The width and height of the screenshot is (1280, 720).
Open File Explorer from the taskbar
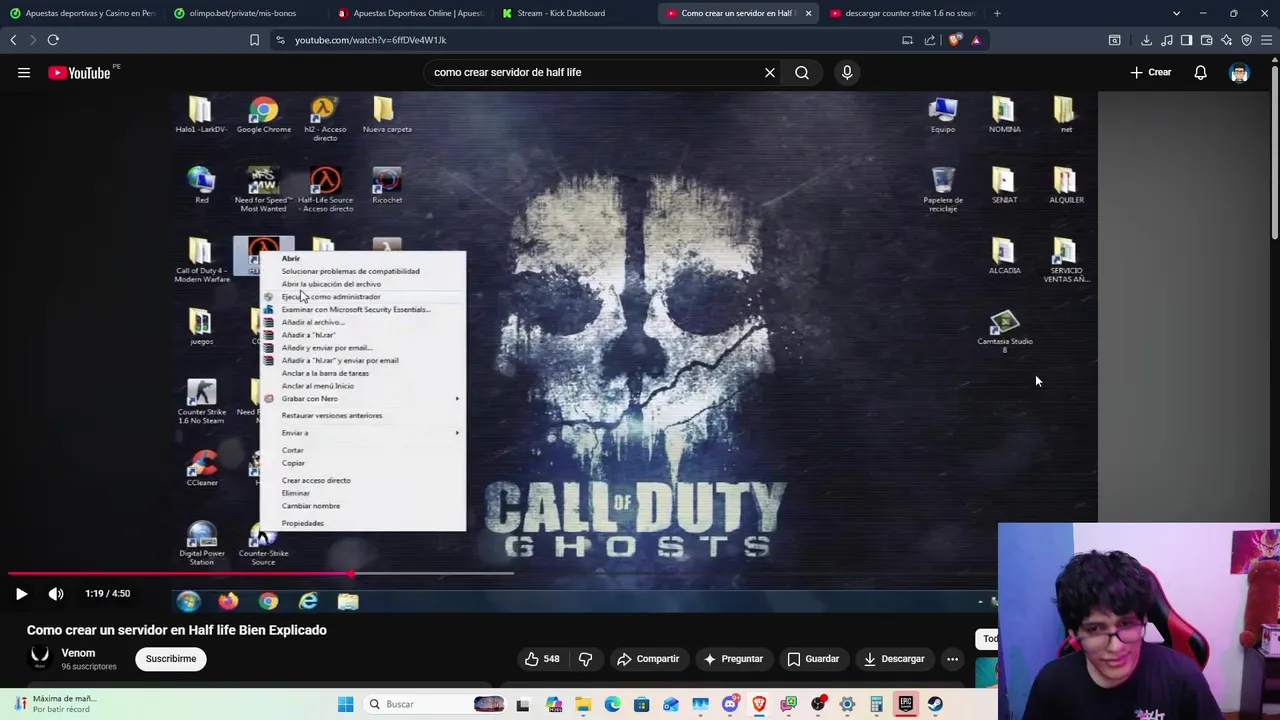click(x=583, y=704)
